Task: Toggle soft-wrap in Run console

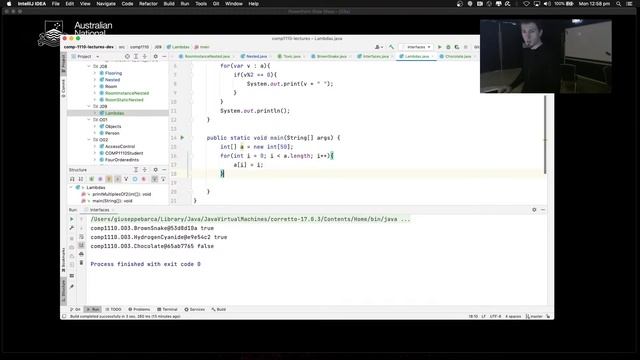Action: point(81,237)
